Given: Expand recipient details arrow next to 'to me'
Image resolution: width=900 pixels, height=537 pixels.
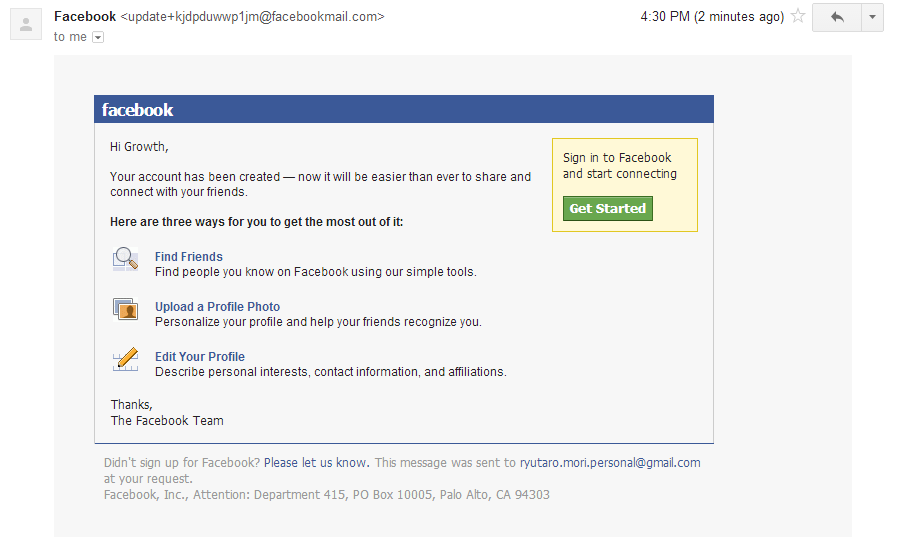Looking at the screenshot, I should click(98, 37).
